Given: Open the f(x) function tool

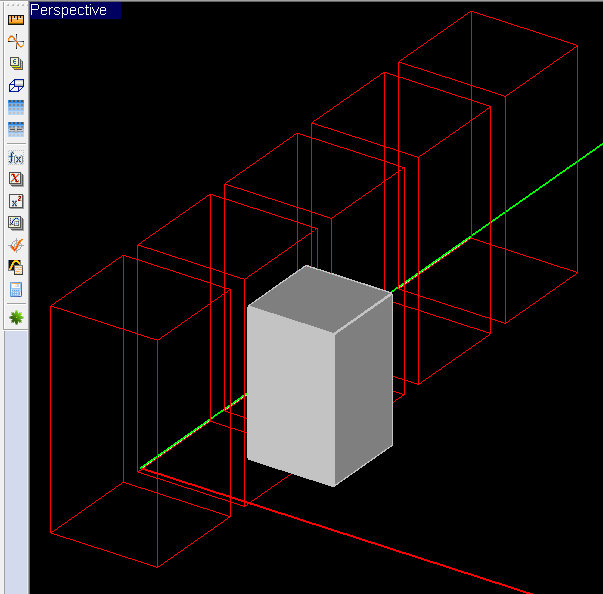Looking at the screenshot, I should click(x=16, y=158).
